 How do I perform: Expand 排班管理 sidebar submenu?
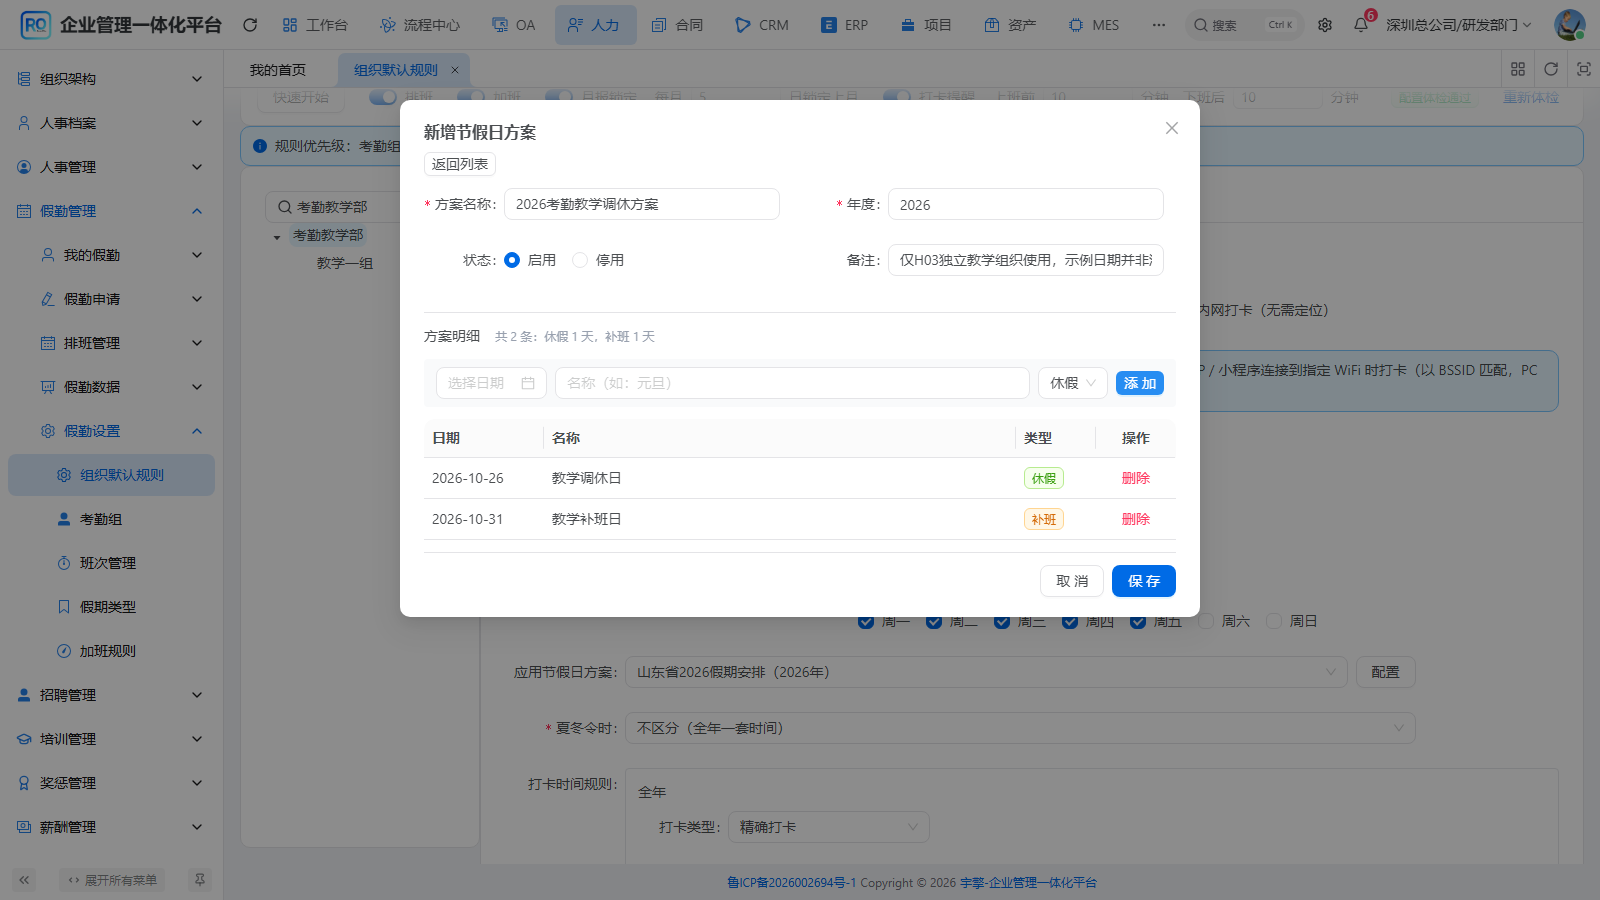click(x=111, y=343)
